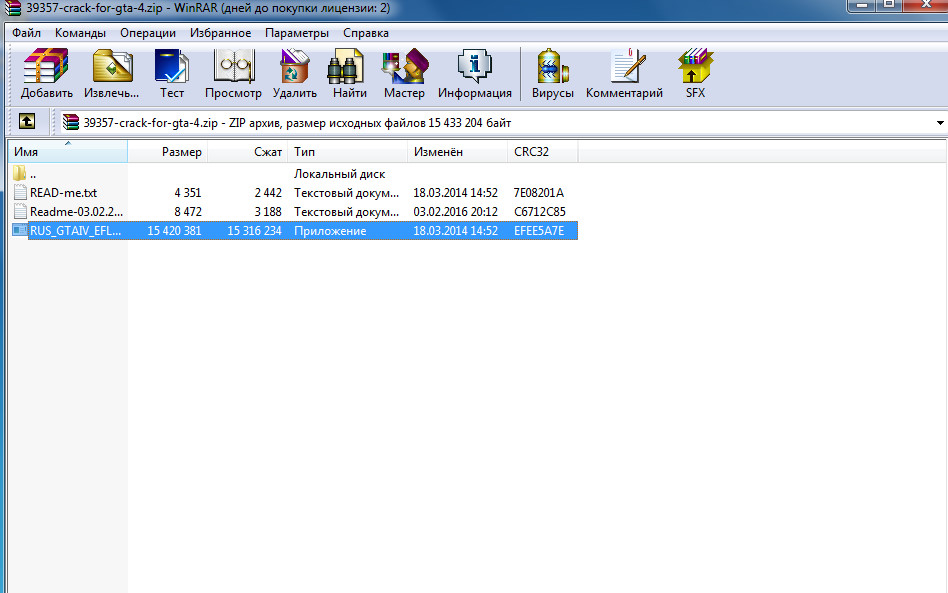Click the READ-me.txt file icon
Image resolution: width=948 pixels, height=593 pixels.
[x=20, y=192]
